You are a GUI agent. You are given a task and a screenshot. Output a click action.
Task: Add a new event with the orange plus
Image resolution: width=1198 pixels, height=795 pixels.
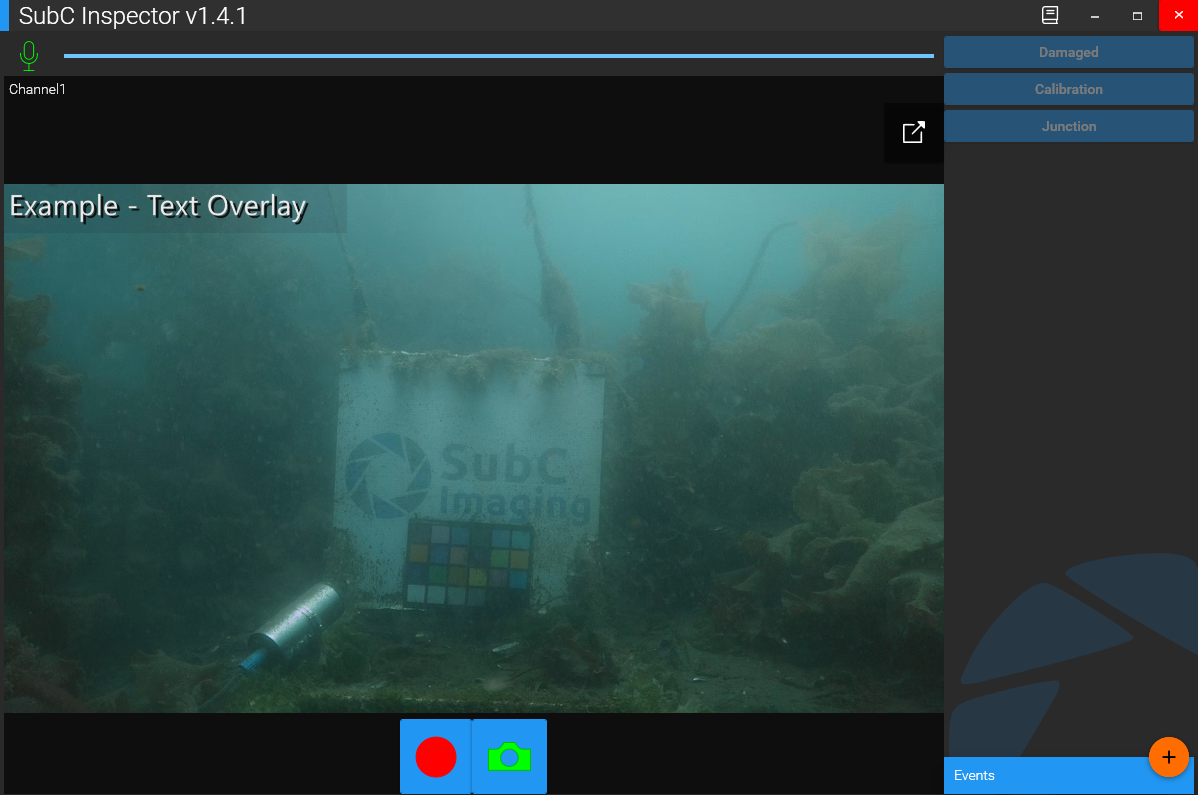pos(1168,757)
